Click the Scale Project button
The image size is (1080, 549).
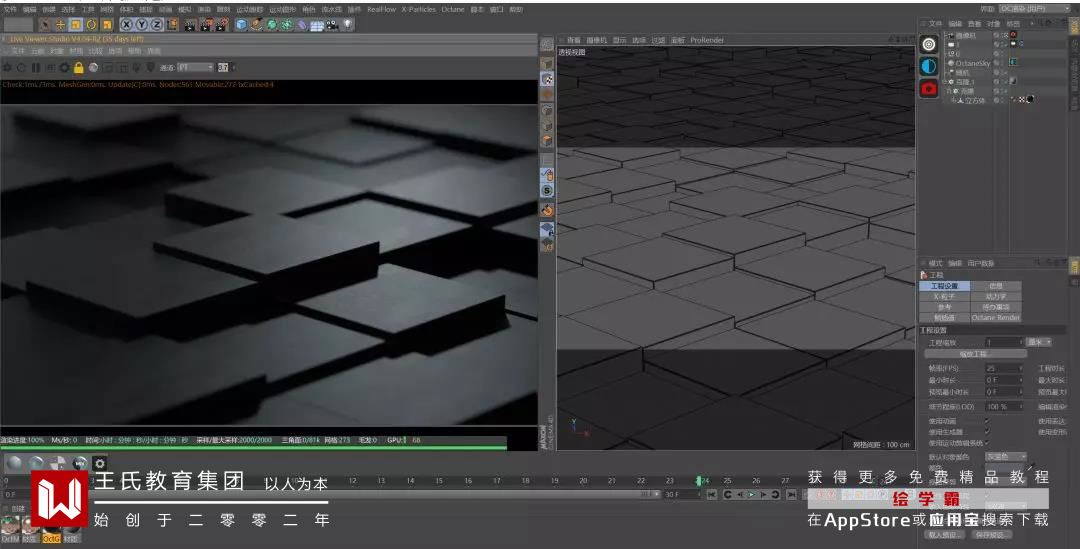click(975, 354)
